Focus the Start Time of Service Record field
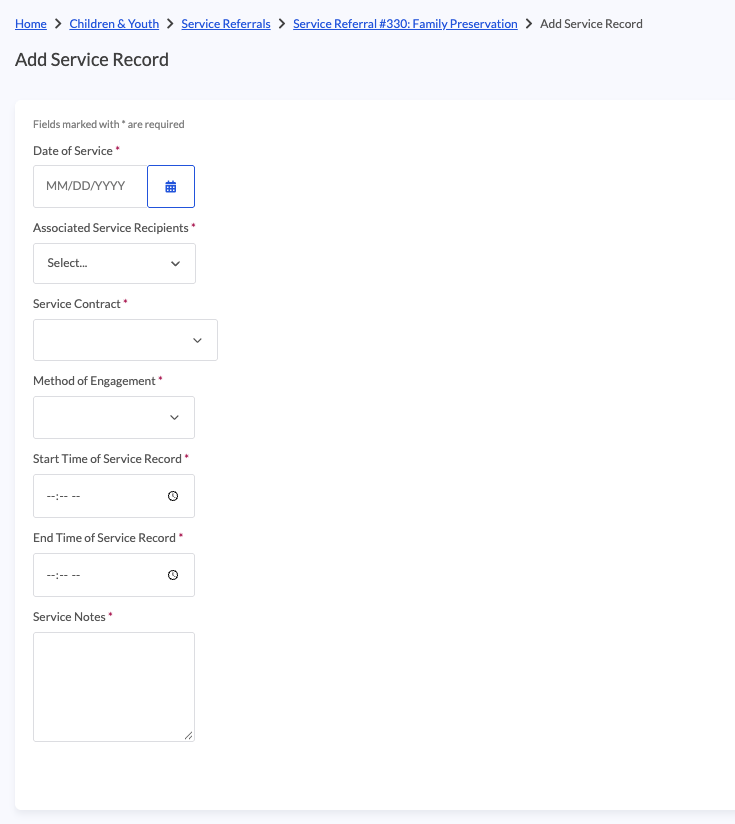Viewport: 735px width, 824px height. [114, 496]
